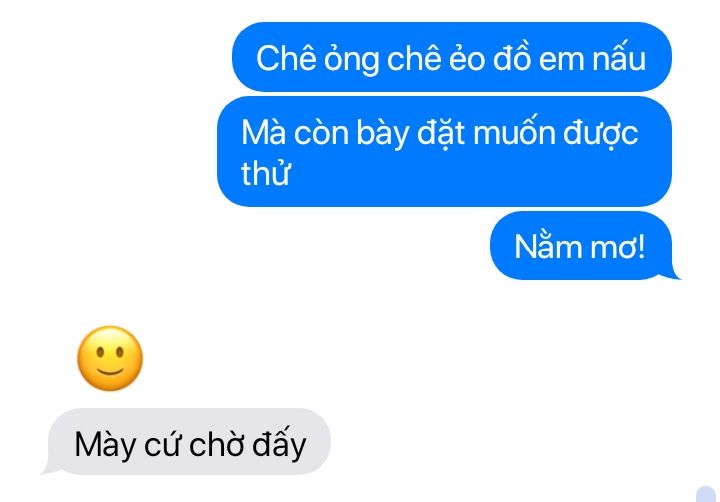This screenshot has height=502, width=720.
Task: Select the 'Mà còn bày đặt muốn được thử' bubble
Action: coord(444,152)
